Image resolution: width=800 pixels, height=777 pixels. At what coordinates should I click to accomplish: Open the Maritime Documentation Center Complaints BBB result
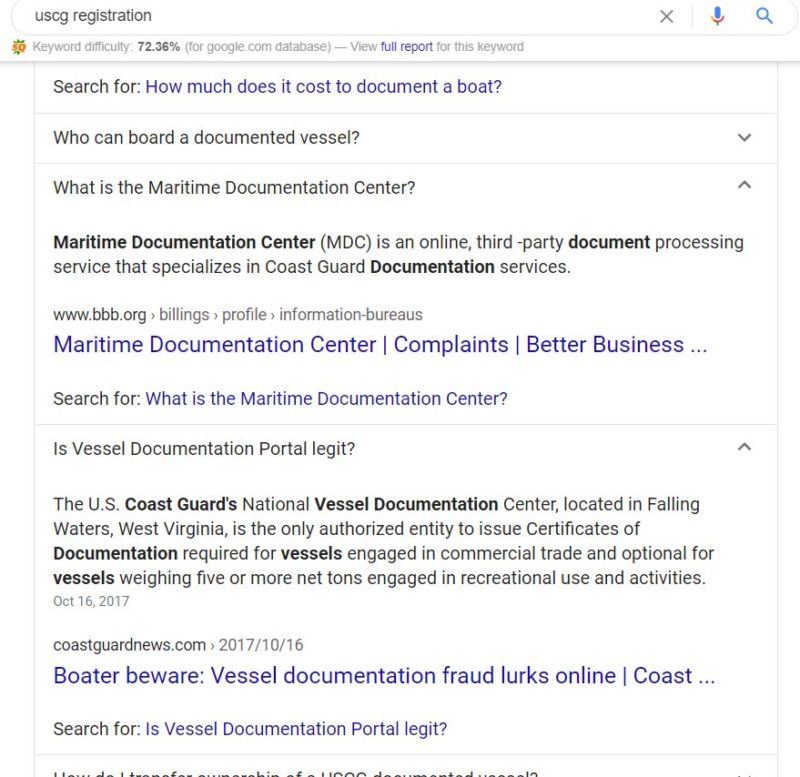pyautogui.click(x=380, y=344)
